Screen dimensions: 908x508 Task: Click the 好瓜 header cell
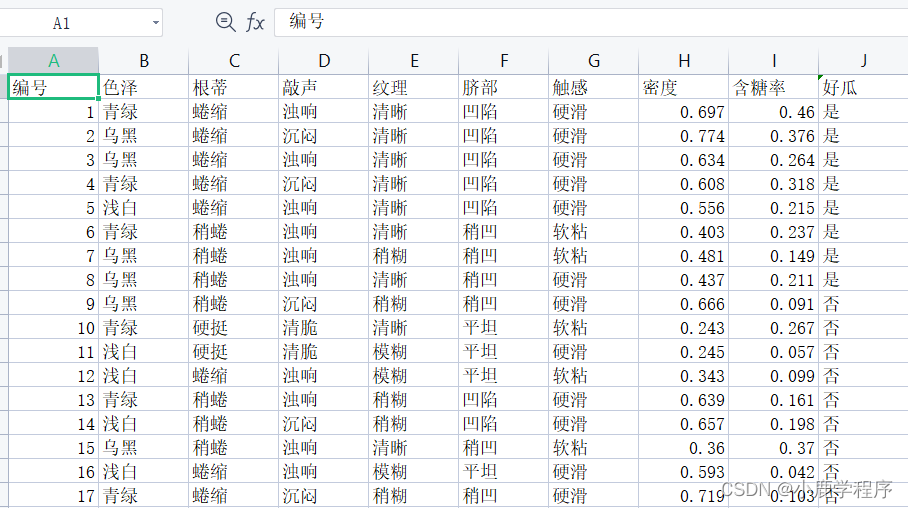(x=863, y=87)
